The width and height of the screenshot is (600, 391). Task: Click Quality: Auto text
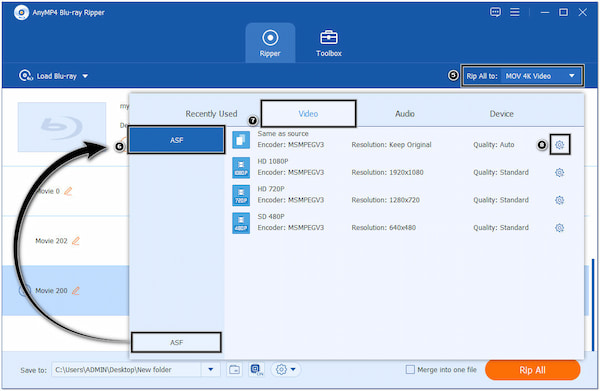tap(494, 145)
